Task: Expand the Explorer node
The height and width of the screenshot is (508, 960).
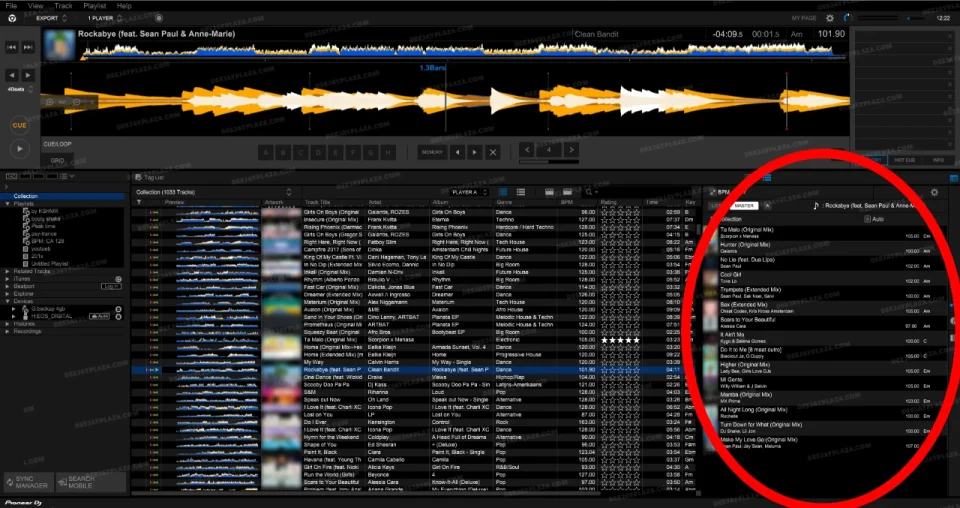Action: [x=7, y=294]
